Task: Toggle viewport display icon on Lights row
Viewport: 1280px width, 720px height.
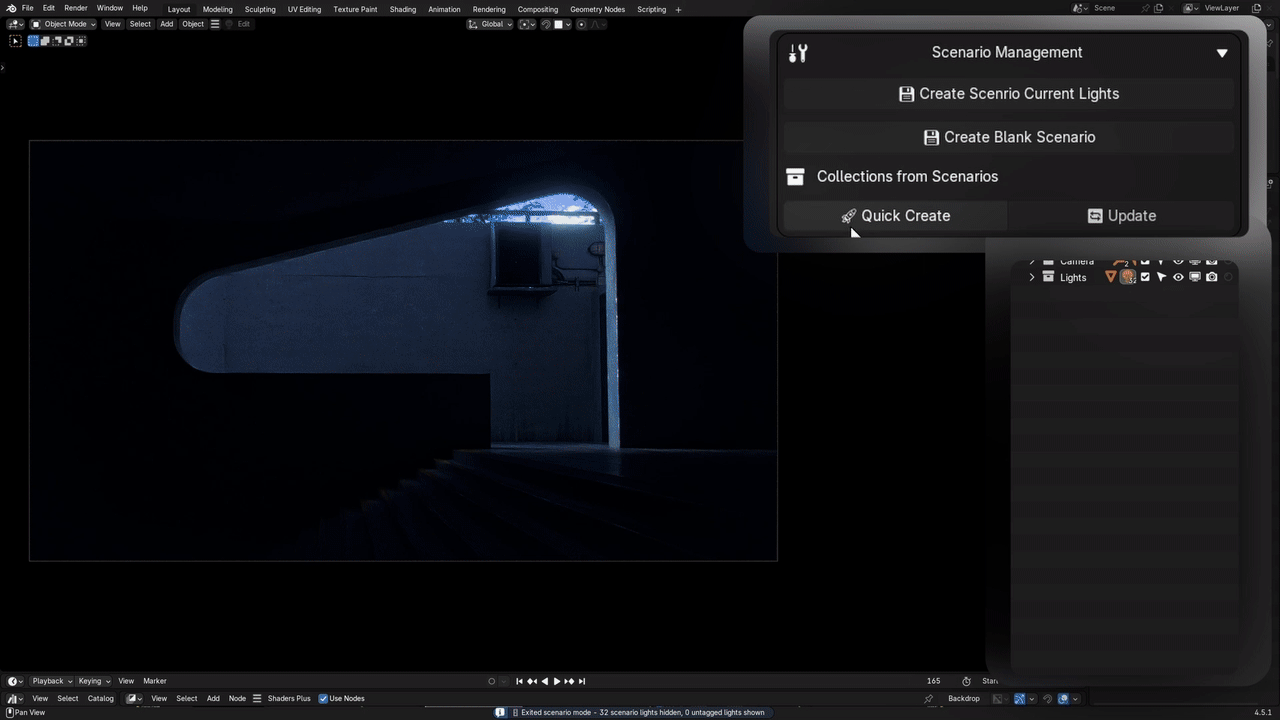Action: pos(1195,277)
